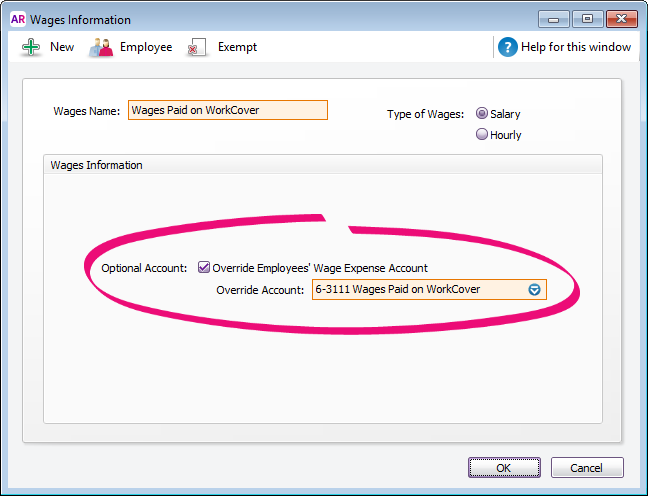The height and width of the screenshot is (496, 648).
Task: Open the Employee toolbar item label
Action: [146, 47]
